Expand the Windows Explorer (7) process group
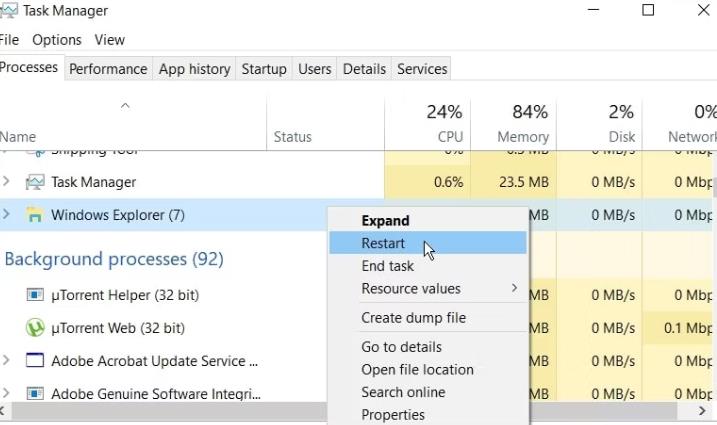The image size is (717, 425). [x=6, y=214]
